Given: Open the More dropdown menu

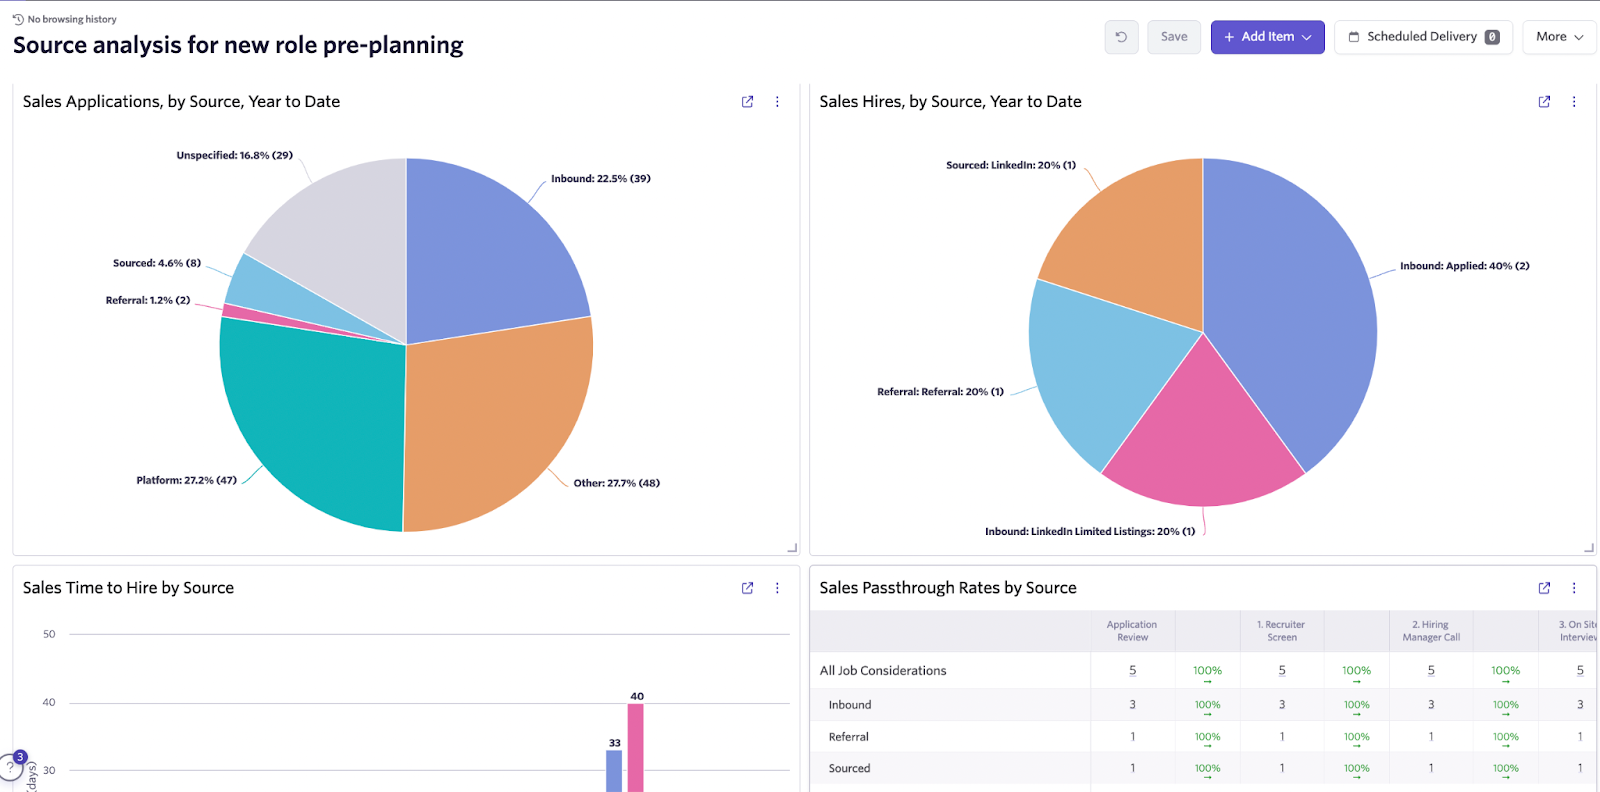Looking at the screenshot, I should point(1559,37).
